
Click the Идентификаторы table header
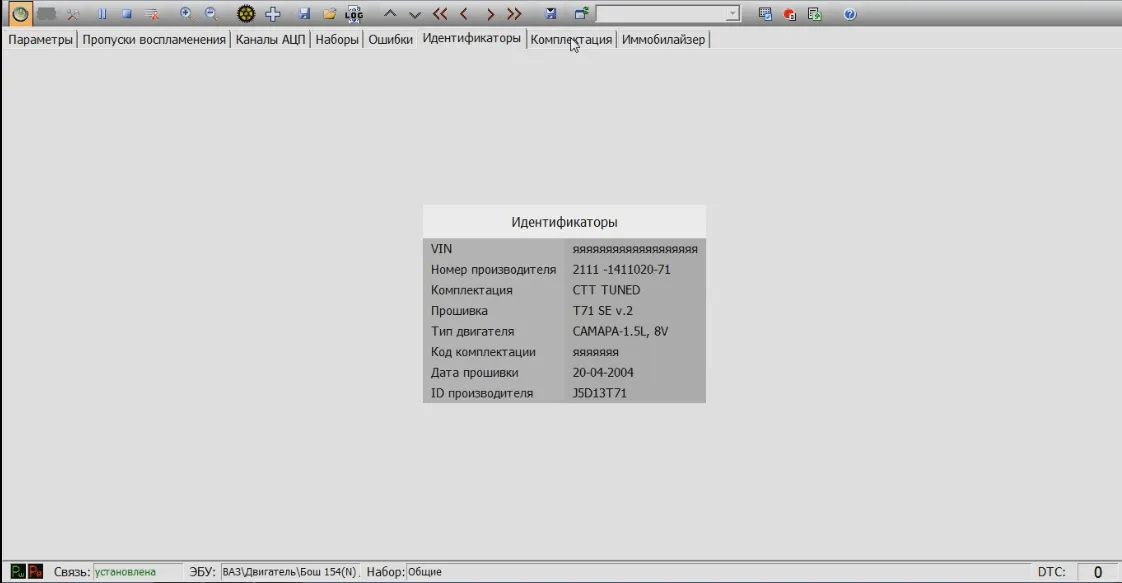pos(564,222)
